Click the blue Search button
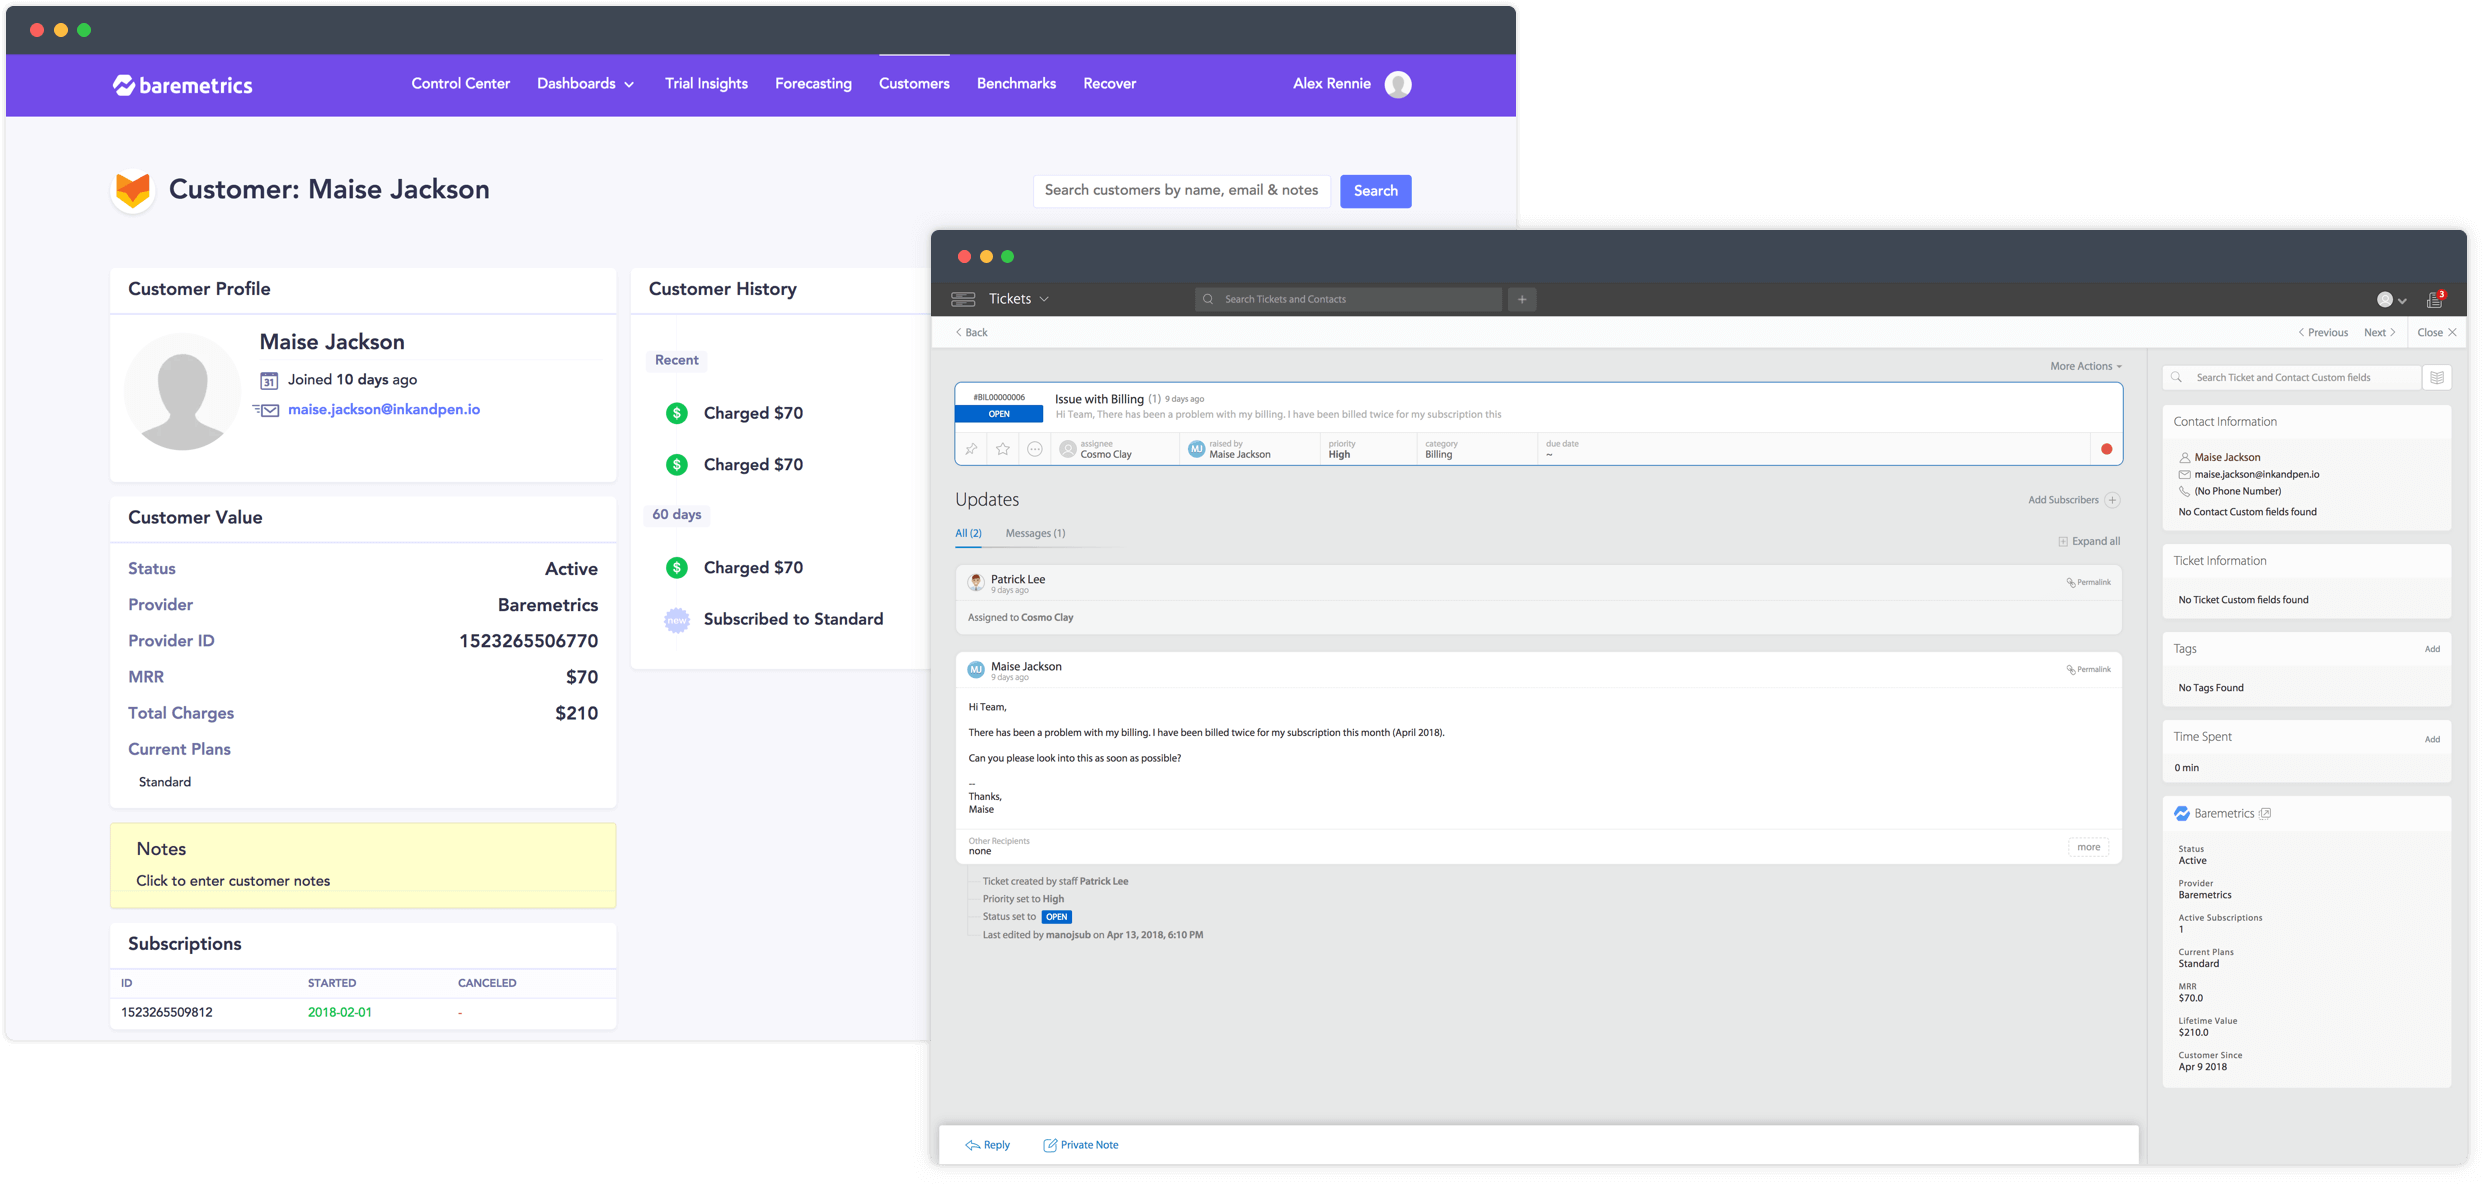 1375,191
